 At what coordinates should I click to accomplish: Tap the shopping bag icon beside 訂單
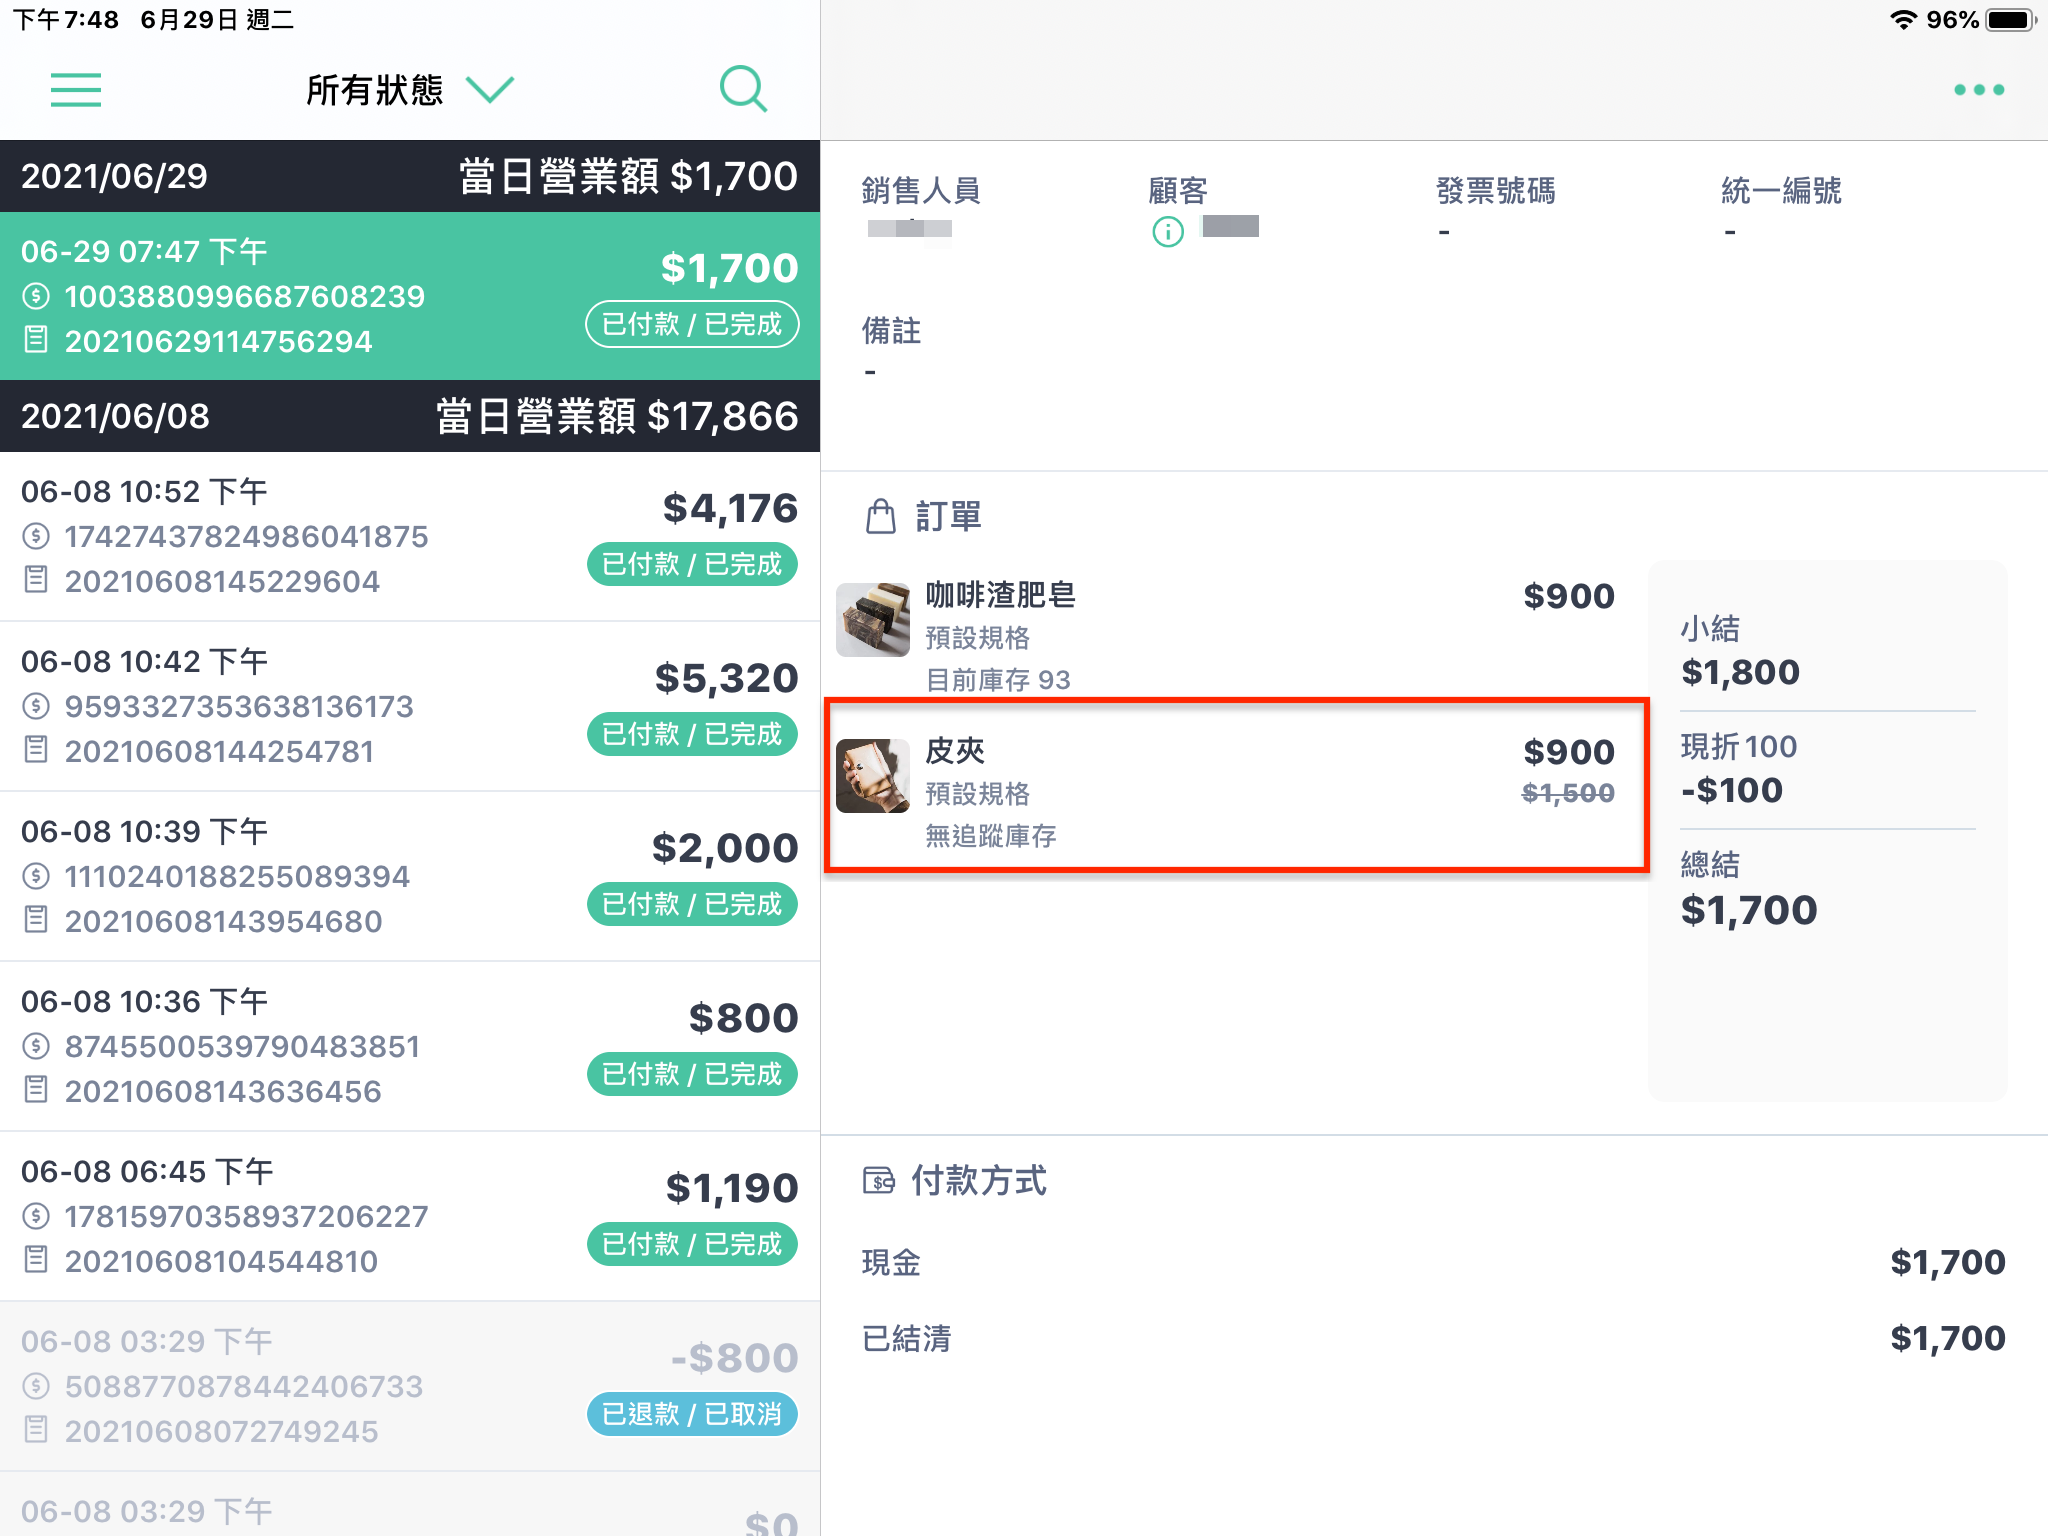880,517
